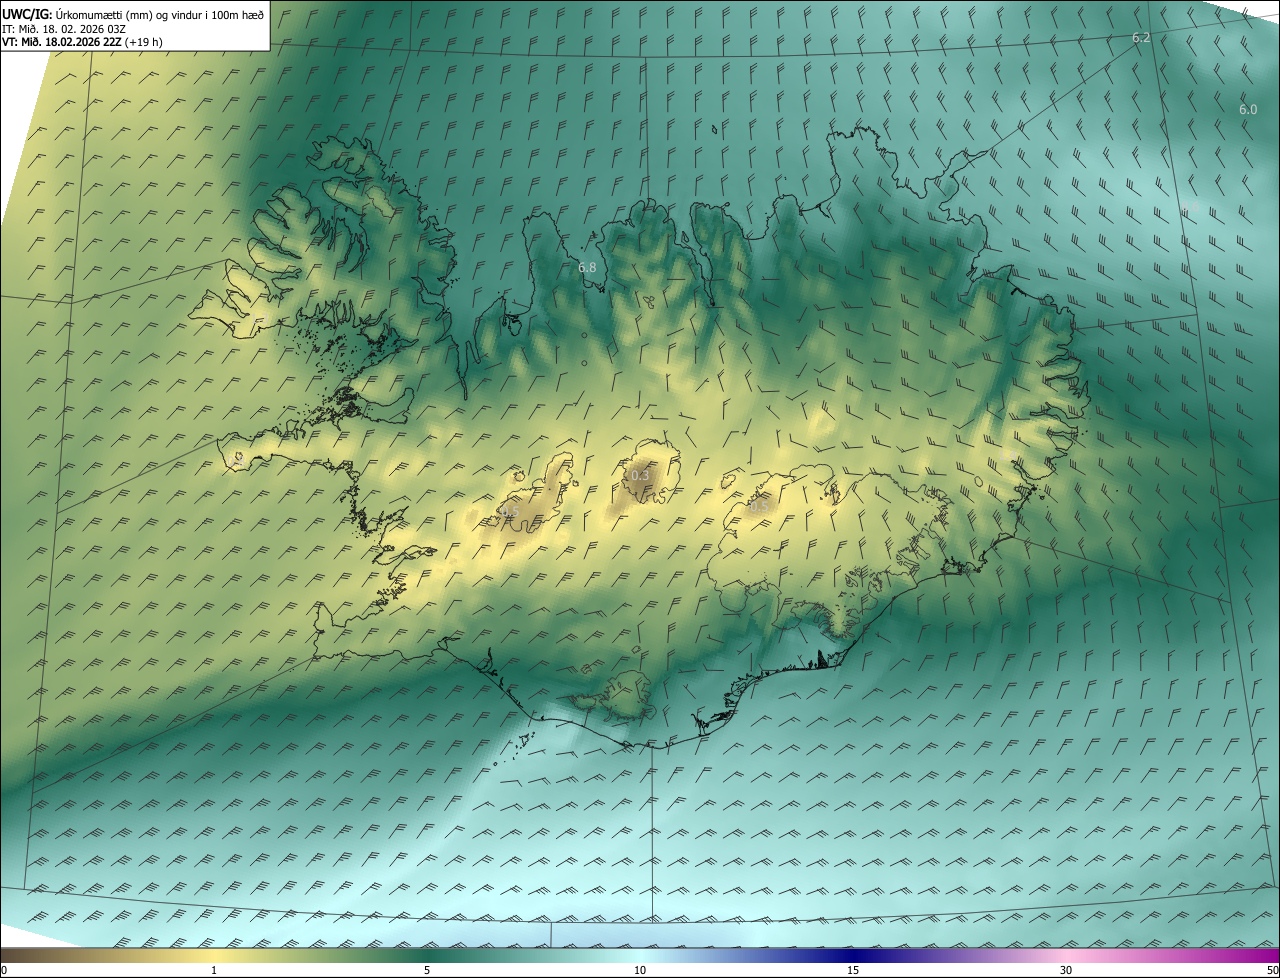The image size is (1280, 978).
Task: Click the '6.0' value label on the map
Action: pyautogui.click(x=1248, y=109)
